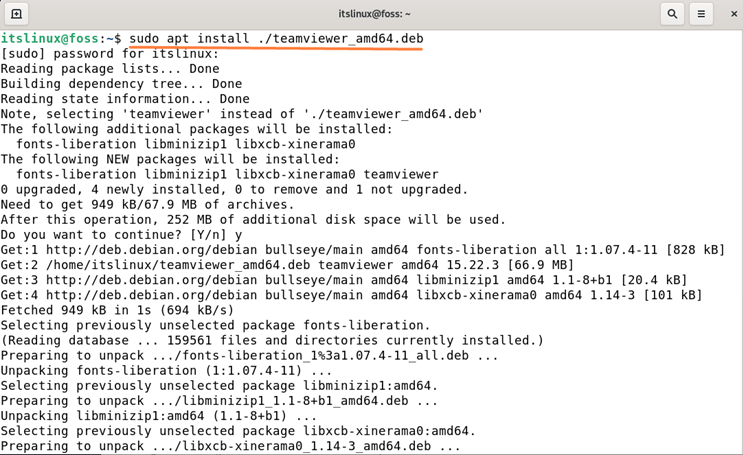743x455 pixels.
Task: Click 'The following additional packages will be installed:'
Action: pos(197,129)
